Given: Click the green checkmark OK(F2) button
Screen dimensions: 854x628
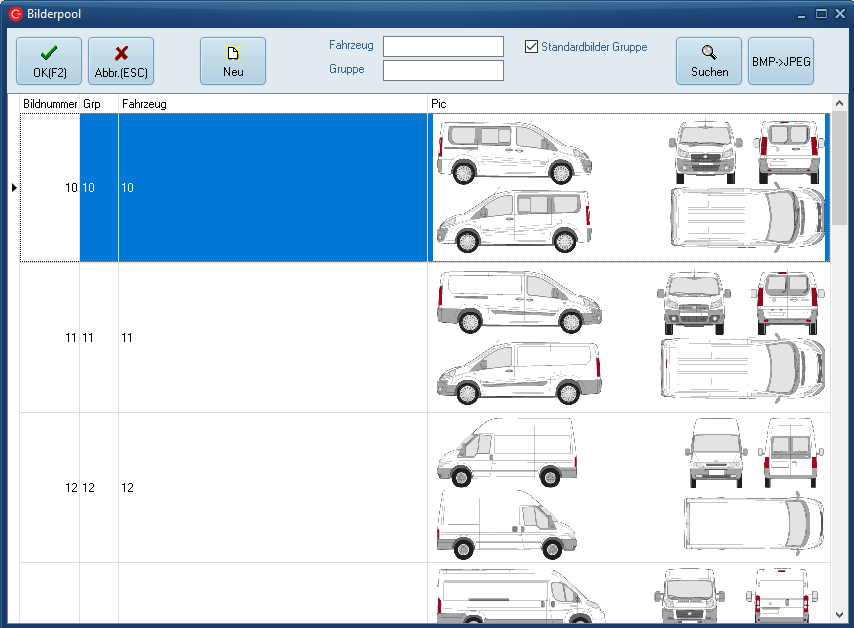Looking at the screenshot, I should coord(48,61).
